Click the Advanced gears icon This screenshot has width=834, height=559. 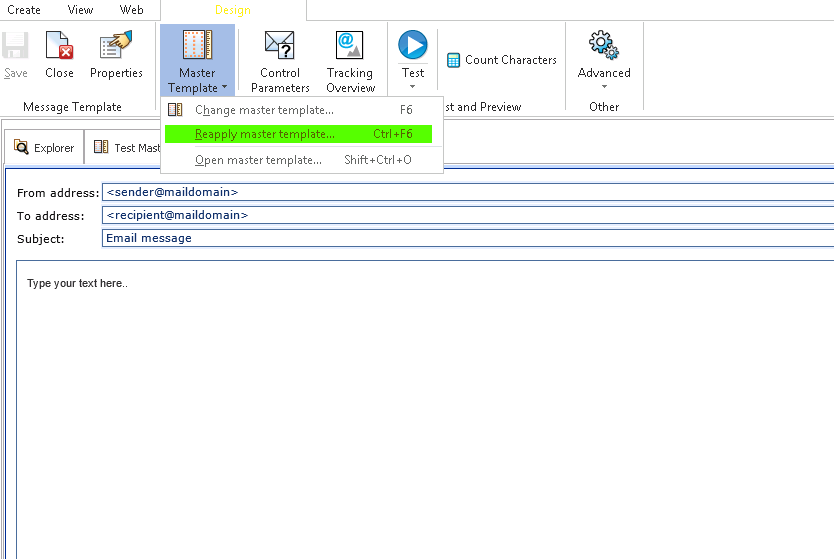pyautogui.click(x=604, y=45)
